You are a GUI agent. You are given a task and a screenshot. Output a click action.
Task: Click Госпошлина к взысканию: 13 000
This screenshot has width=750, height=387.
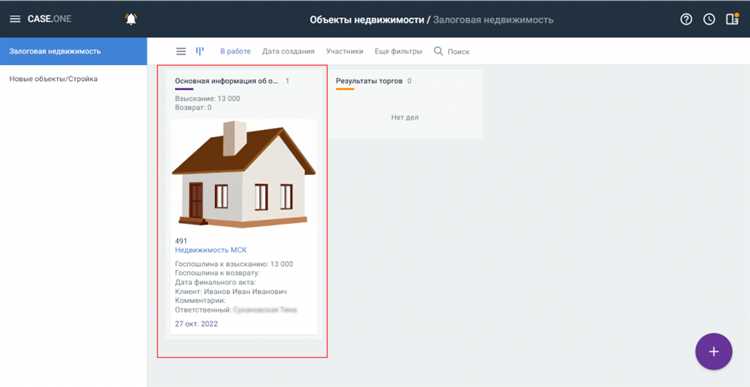tap(234, 264)
